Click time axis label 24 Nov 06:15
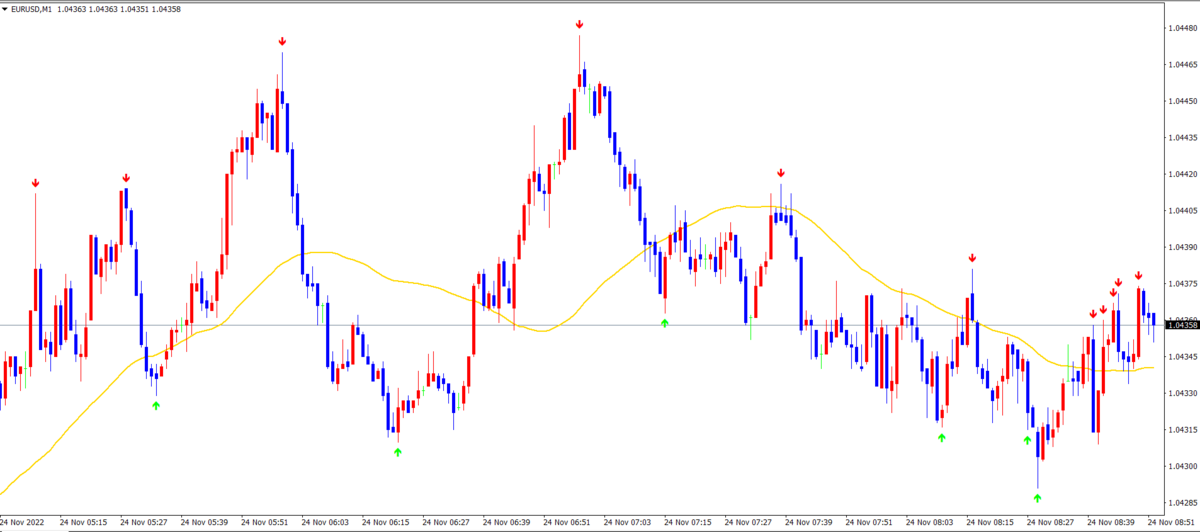 click(386, 522)
